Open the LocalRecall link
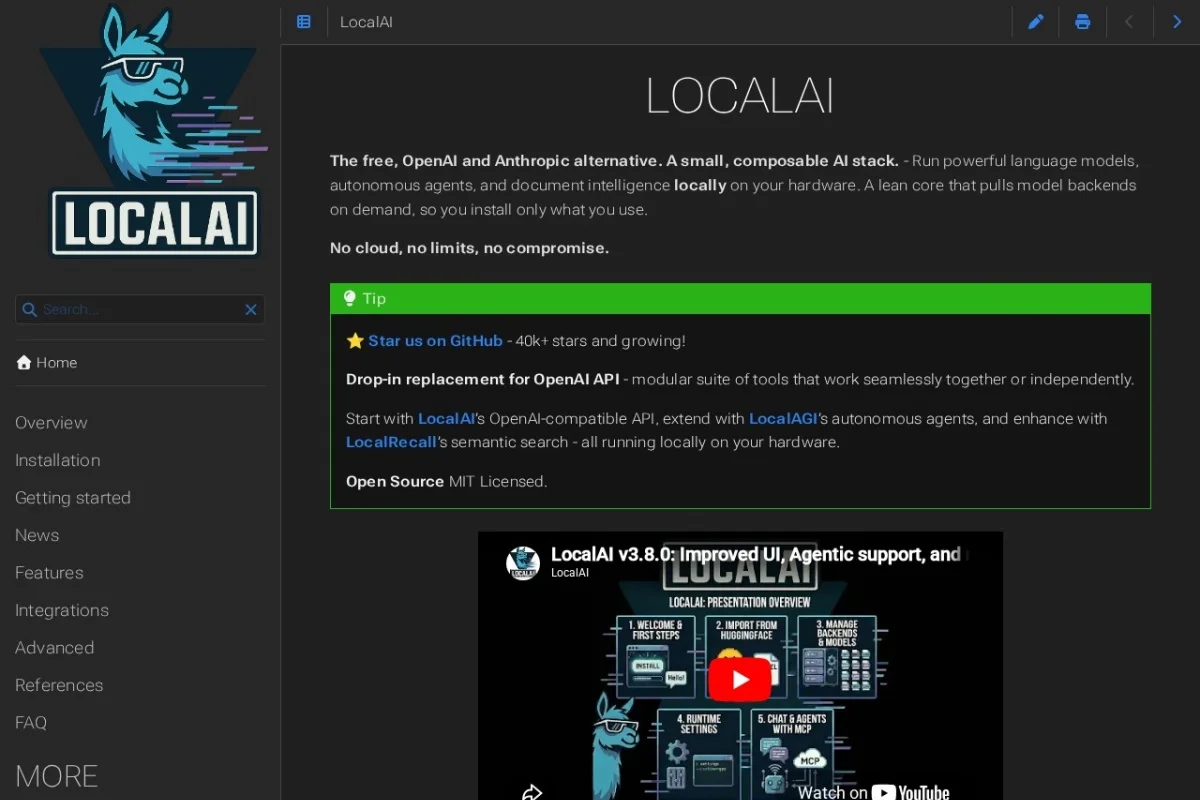 392,442
